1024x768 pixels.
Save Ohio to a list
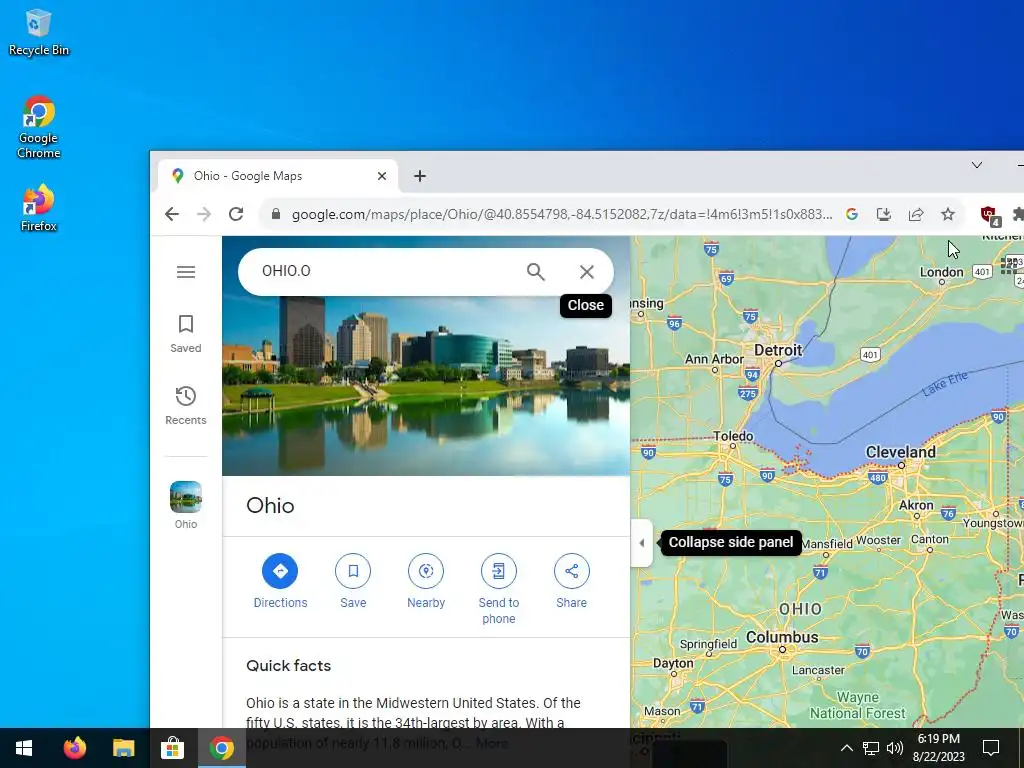click(353, 581)
